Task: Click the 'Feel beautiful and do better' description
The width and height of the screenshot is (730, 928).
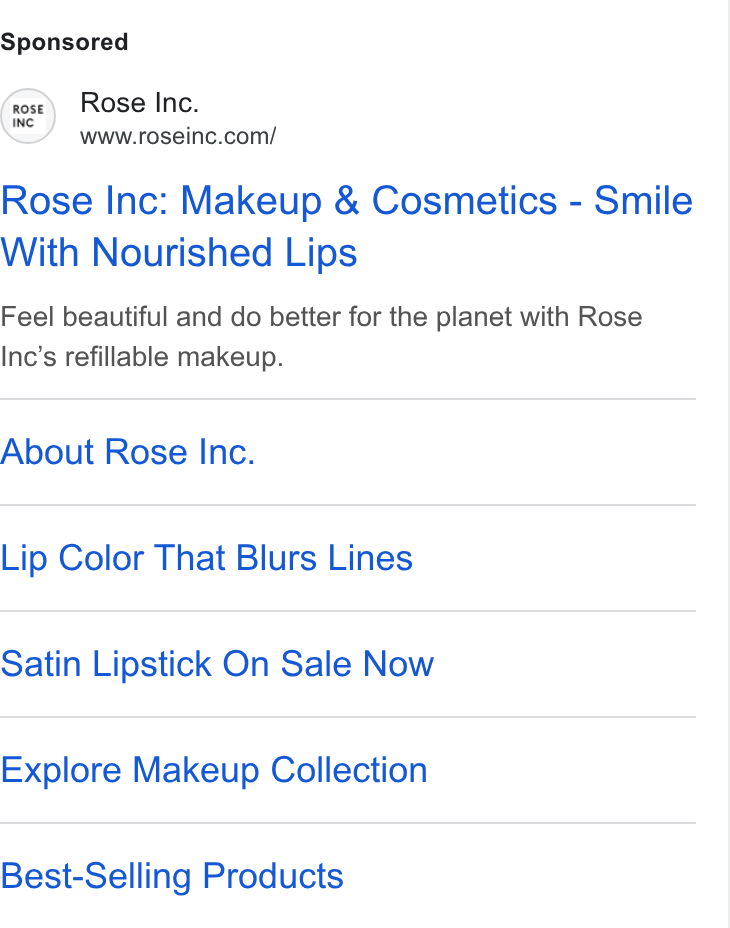Action: point(321,337)
